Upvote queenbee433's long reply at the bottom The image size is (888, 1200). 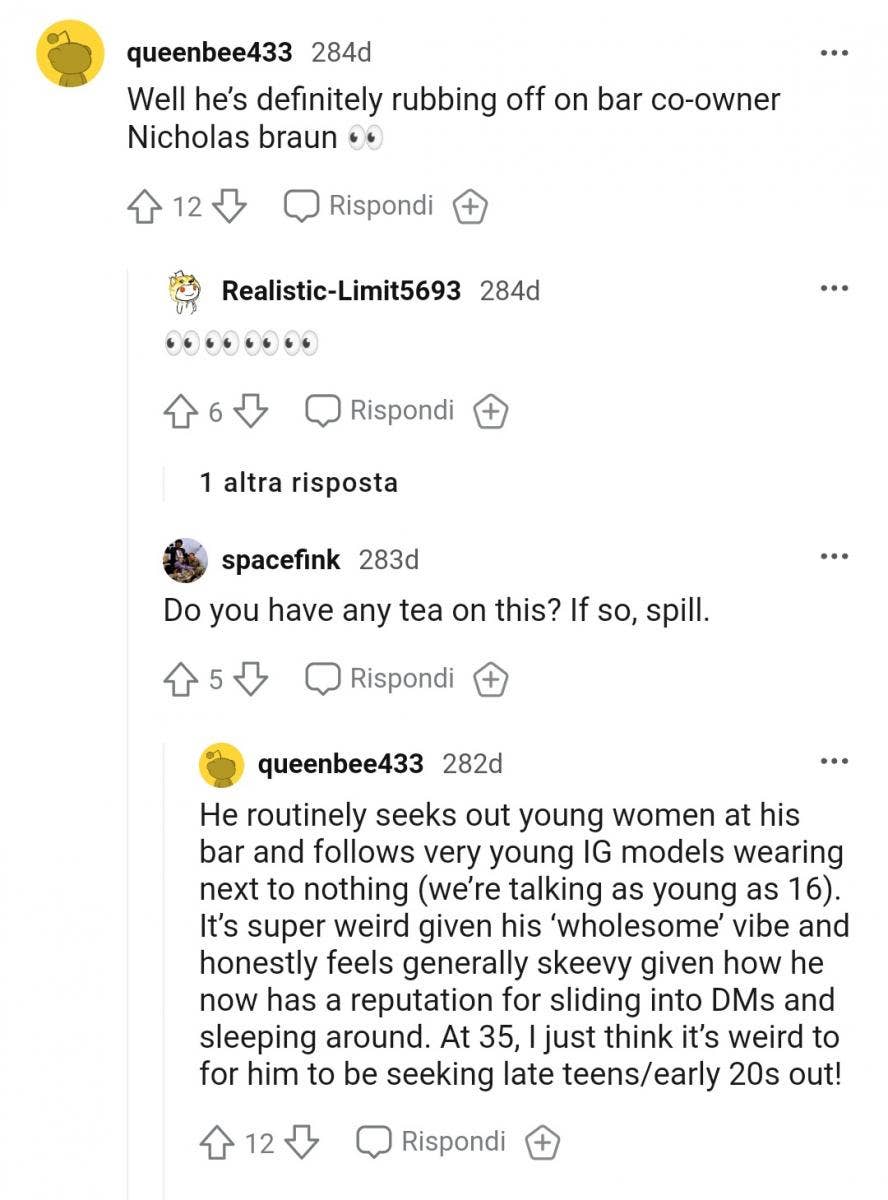217,1142
